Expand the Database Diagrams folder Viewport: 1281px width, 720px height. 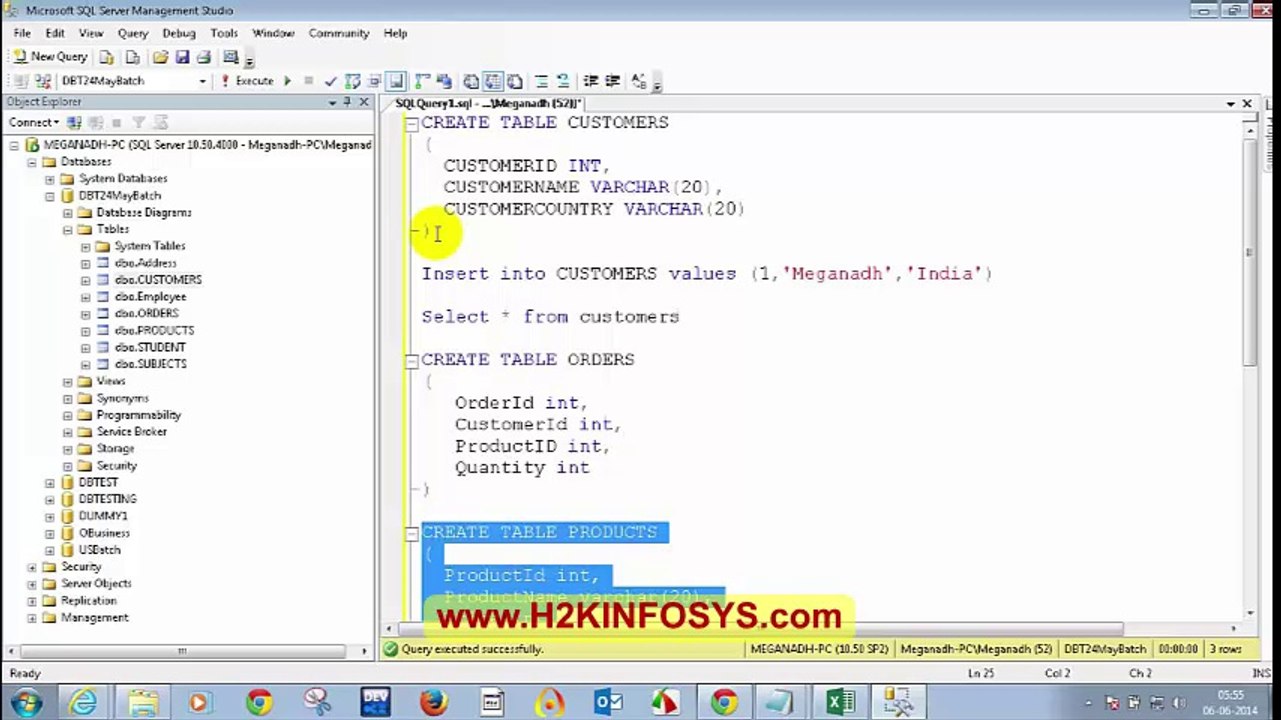click(x=68, y=213)
